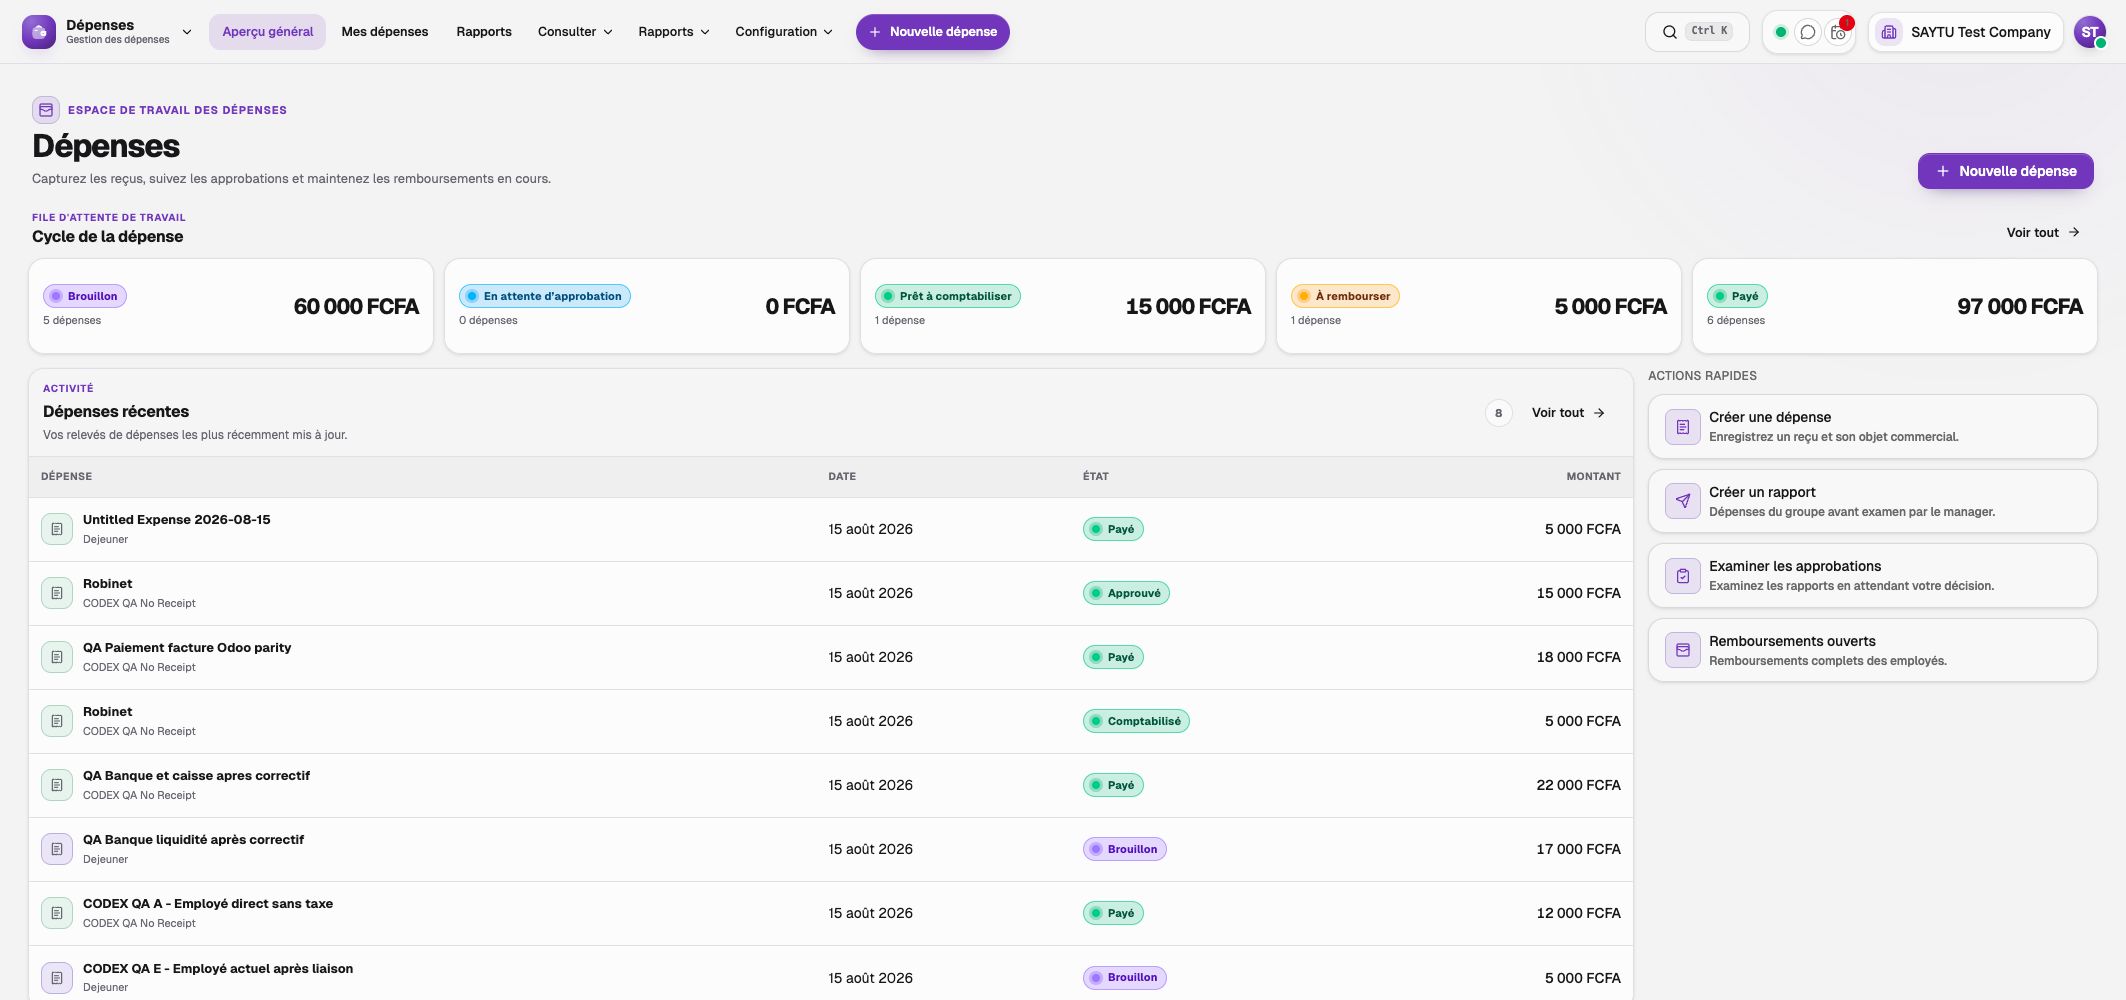
Task: Open the Brouillon 60 000 FCFA card
Action: pos(231,306)
